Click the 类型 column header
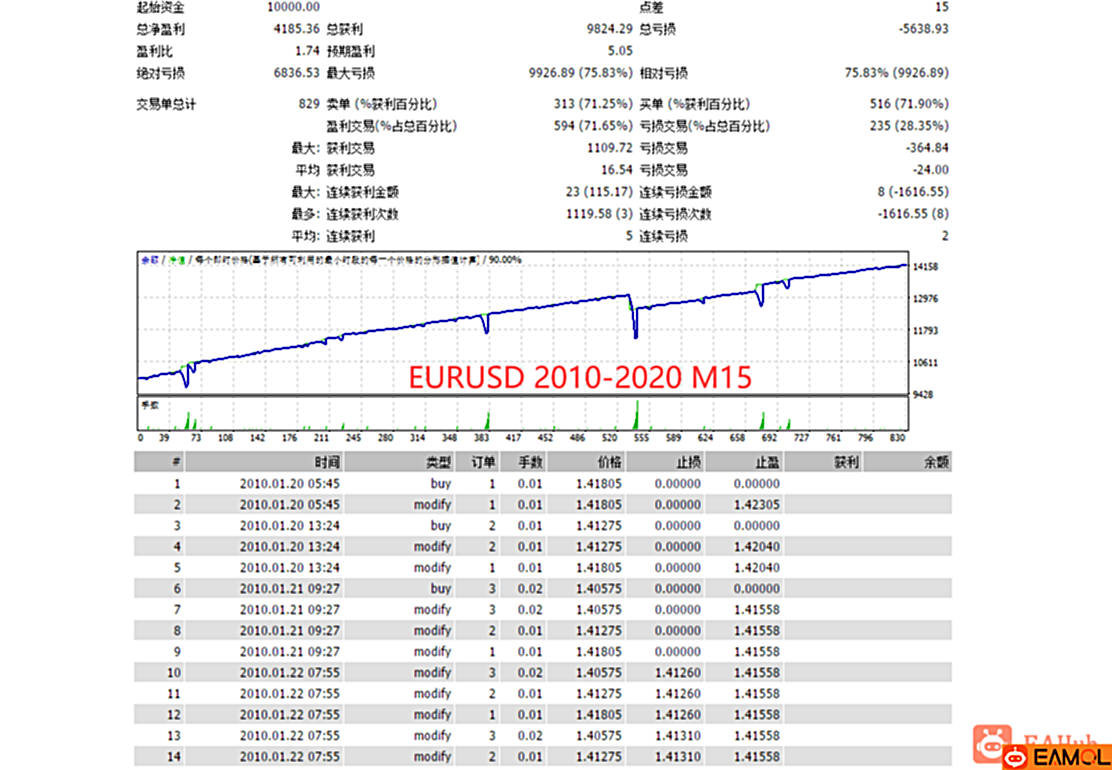 (x=438, y=462)
